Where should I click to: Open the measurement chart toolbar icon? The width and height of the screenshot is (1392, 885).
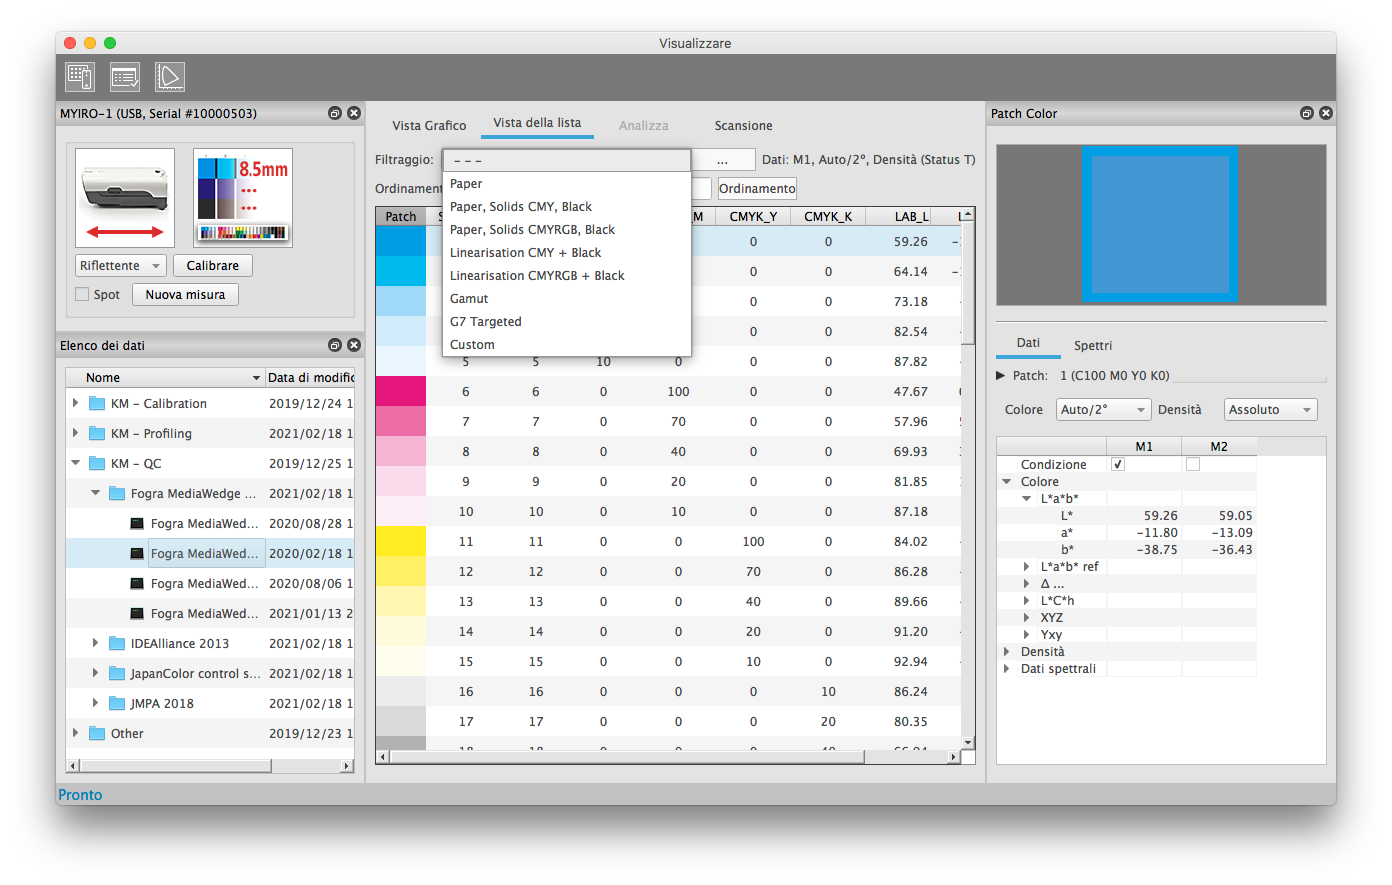pos(80,77)
